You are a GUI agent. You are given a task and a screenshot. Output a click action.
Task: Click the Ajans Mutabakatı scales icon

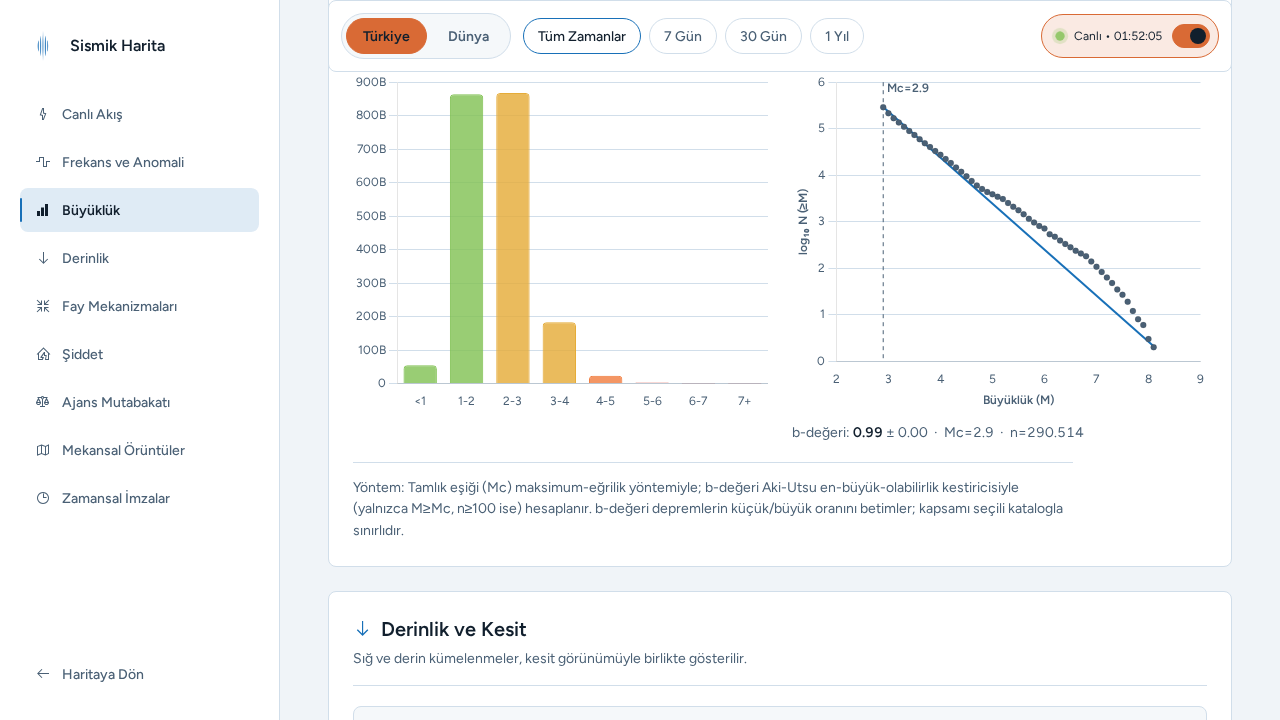(43, 402)
